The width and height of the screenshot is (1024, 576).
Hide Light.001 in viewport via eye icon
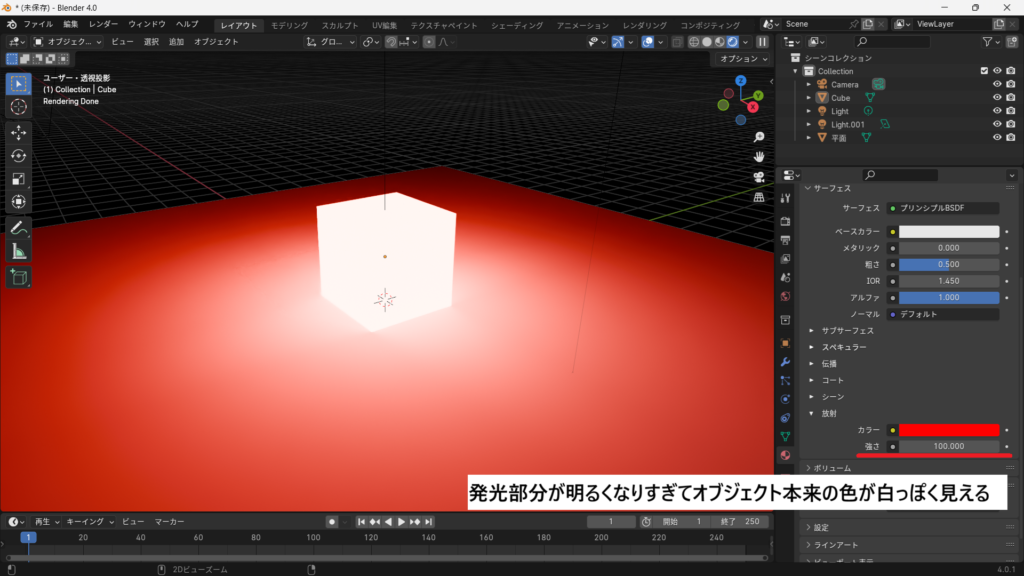pyautogui.click(x=997, y=124)
